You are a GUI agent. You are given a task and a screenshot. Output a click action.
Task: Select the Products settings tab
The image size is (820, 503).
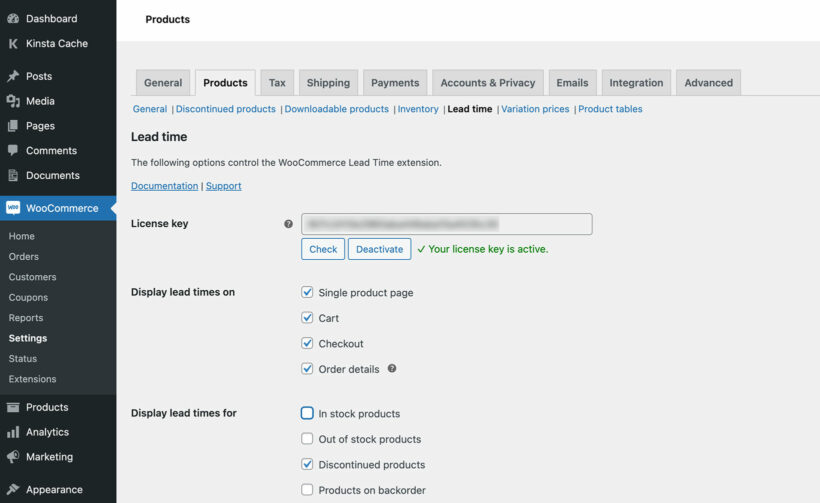click(225, 83)
